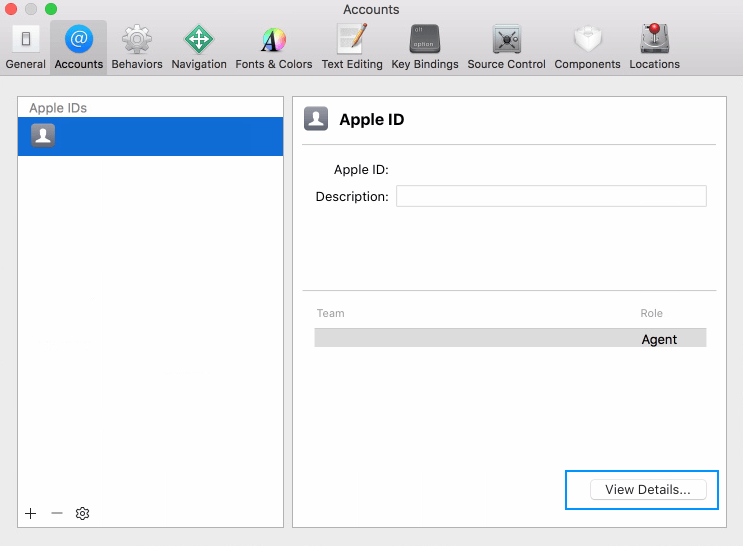Click the plus button to add account
Viewport: 743px width, 546px height.
coord(31,513)
